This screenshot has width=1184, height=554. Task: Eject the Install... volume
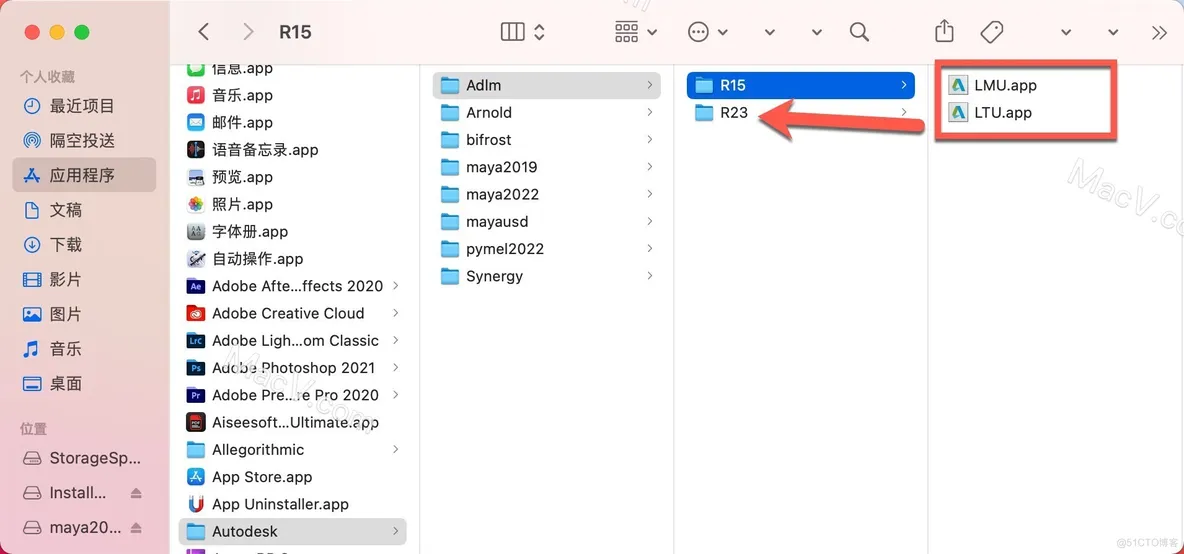click(x=136, y=493)
